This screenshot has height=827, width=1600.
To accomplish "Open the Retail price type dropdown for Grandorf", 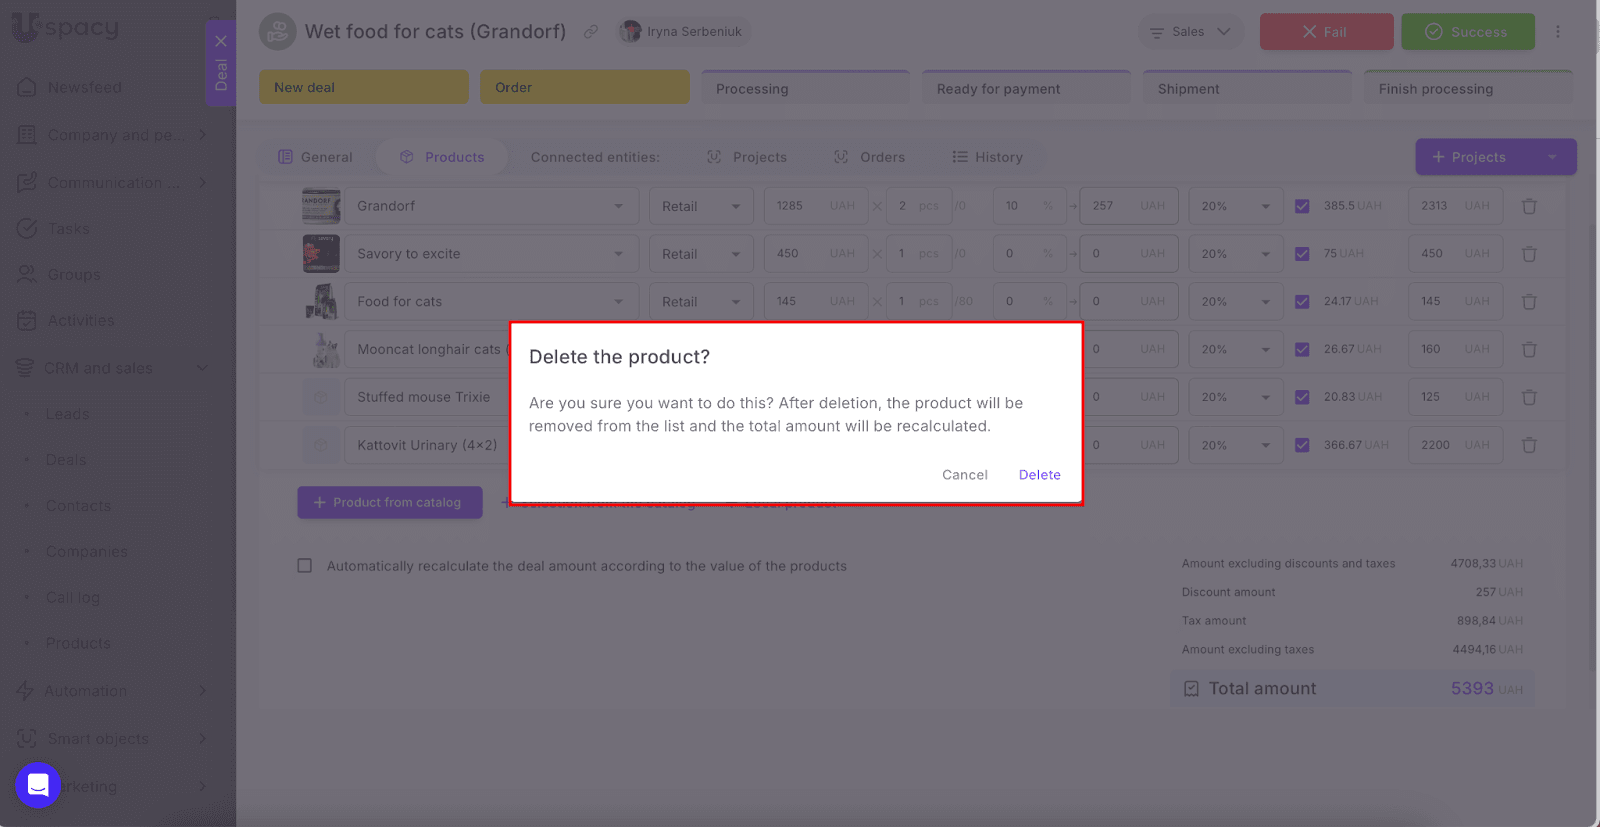I will click(x=701, y=206).
